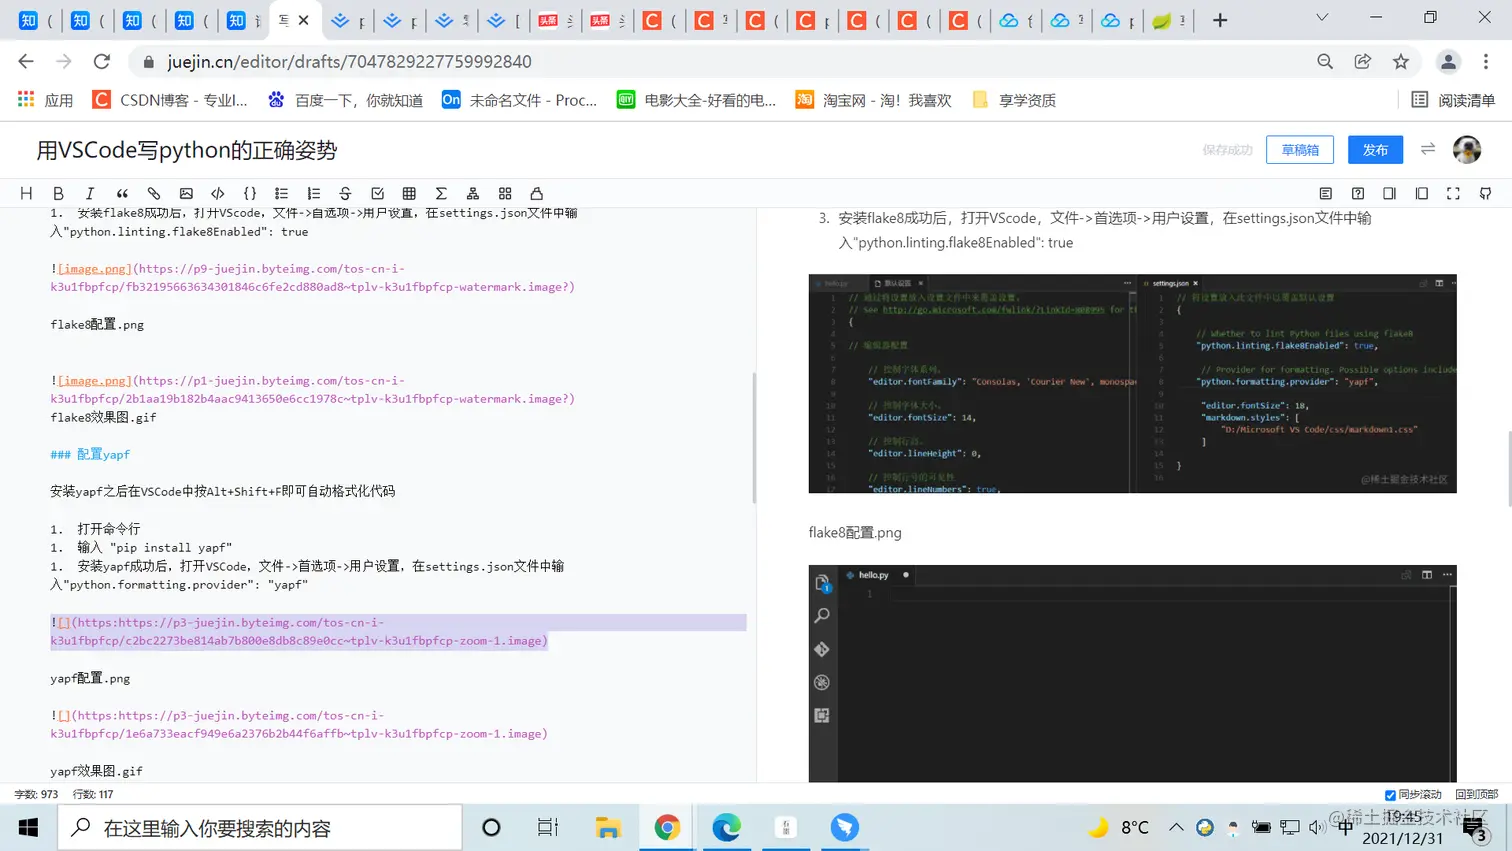This screenshot has width=1512, height=851.
Task: Open the user avatar menu
Action: pyautogui.click(x=1467, y=149)
